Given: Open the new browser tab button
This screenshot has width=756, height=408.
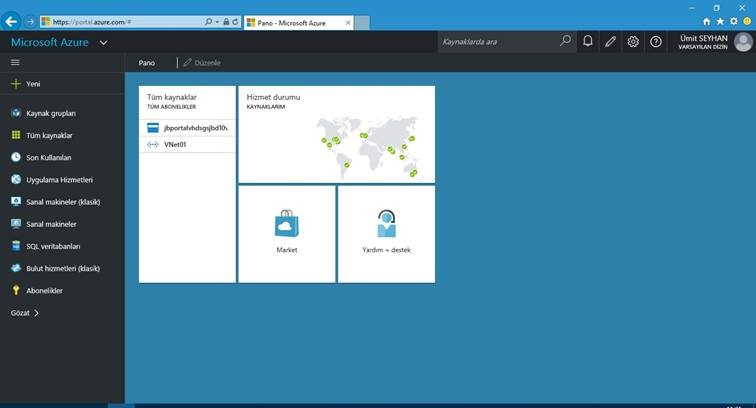Looking at the screenshot, I should pyautogui.click(x=362, y=23).
